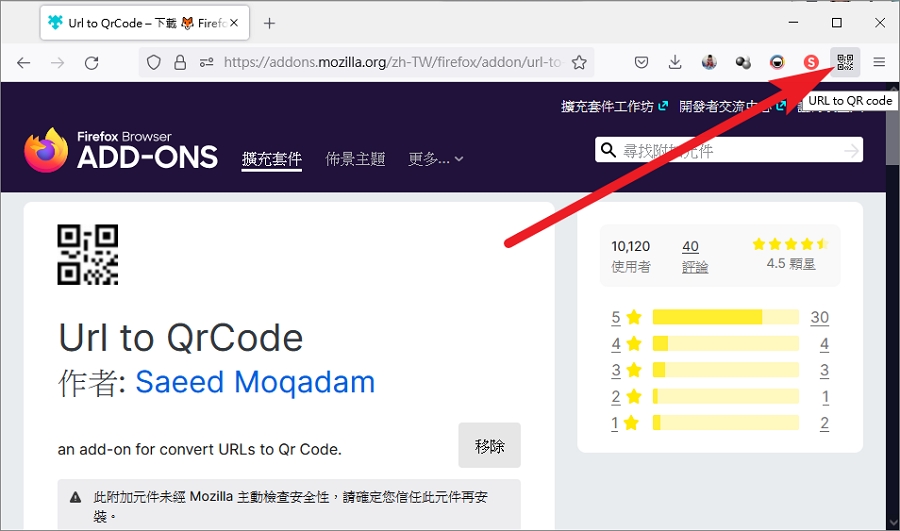Click the 'Url to QrCode' heading text

point(181,337)
